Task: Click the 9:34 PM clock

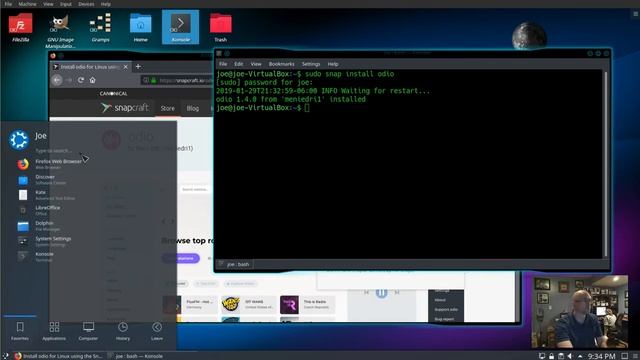Action: 602,356
